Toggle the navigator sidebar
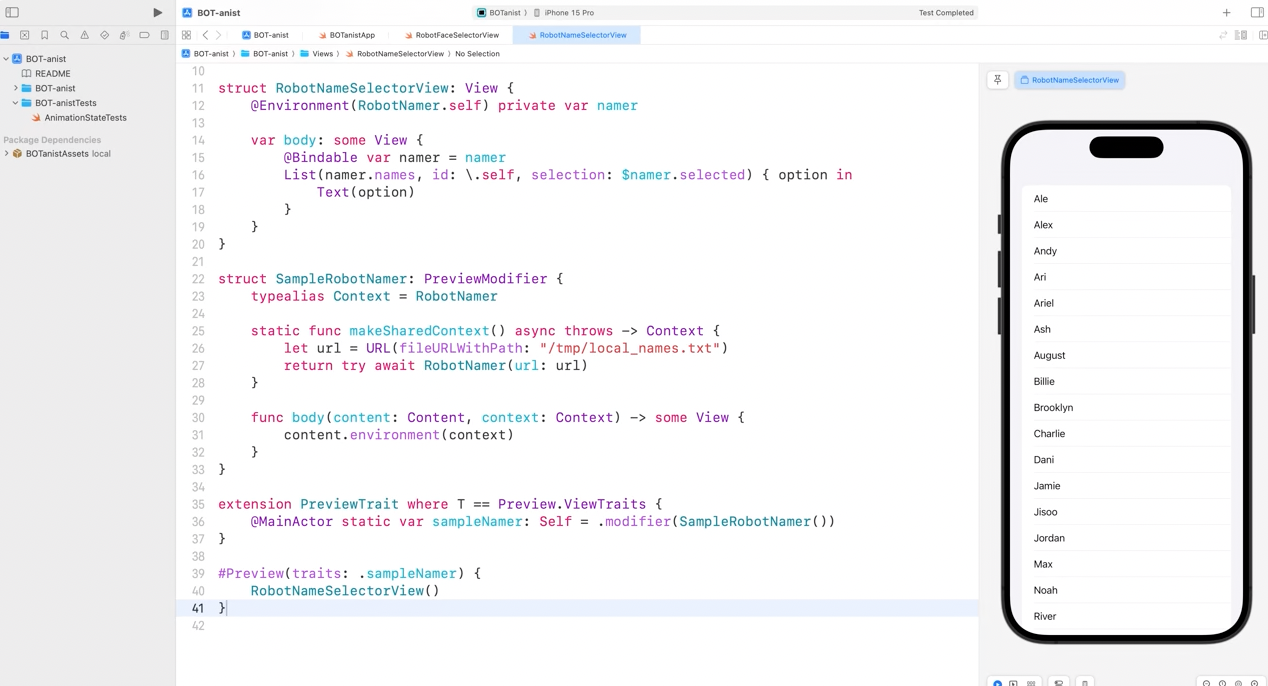Image resolution: width=1268 pixels, height=686 pixels. [x=12, y=13]
